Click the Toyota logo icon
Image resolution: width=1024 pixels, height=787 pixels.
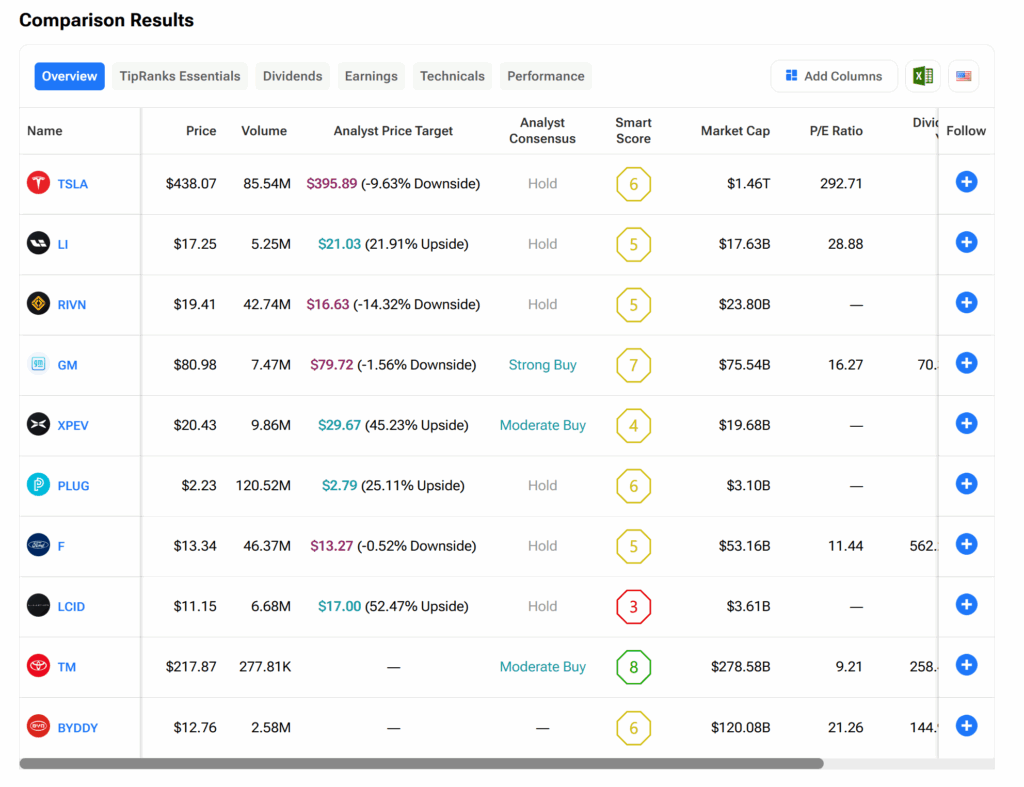[x=38, y=666]
